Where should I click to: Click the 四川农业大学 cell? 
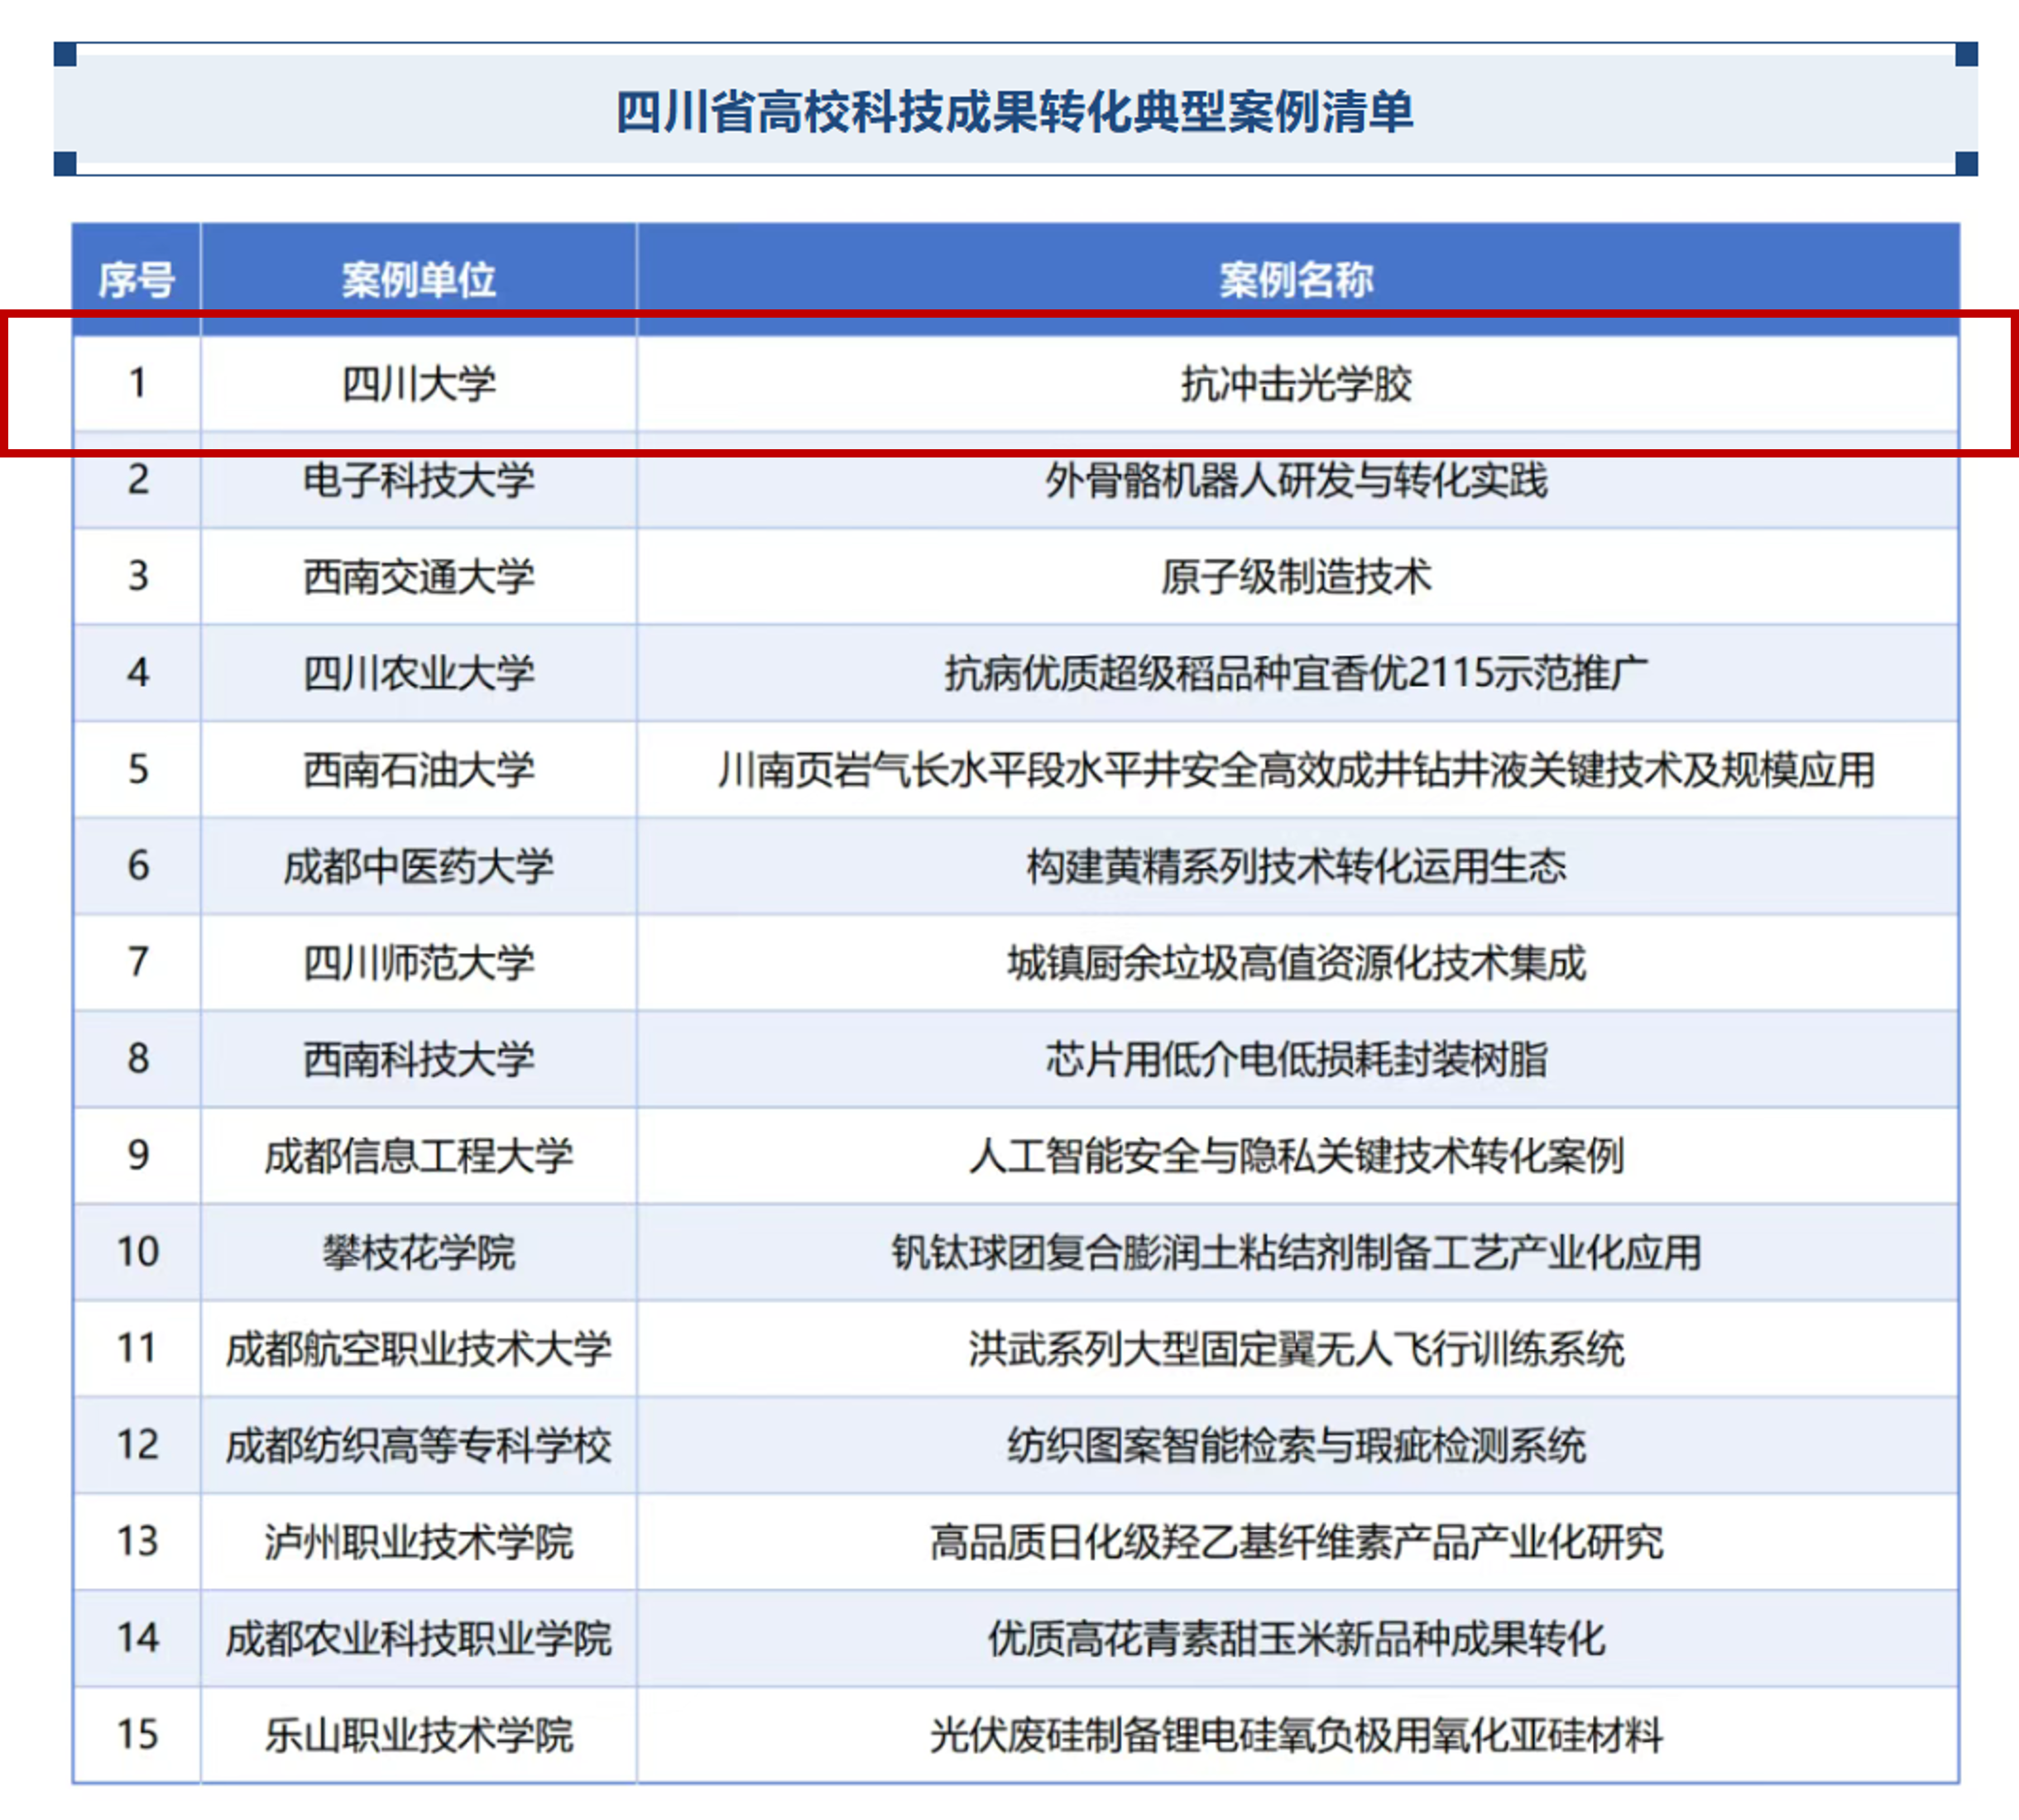point(418,673)
